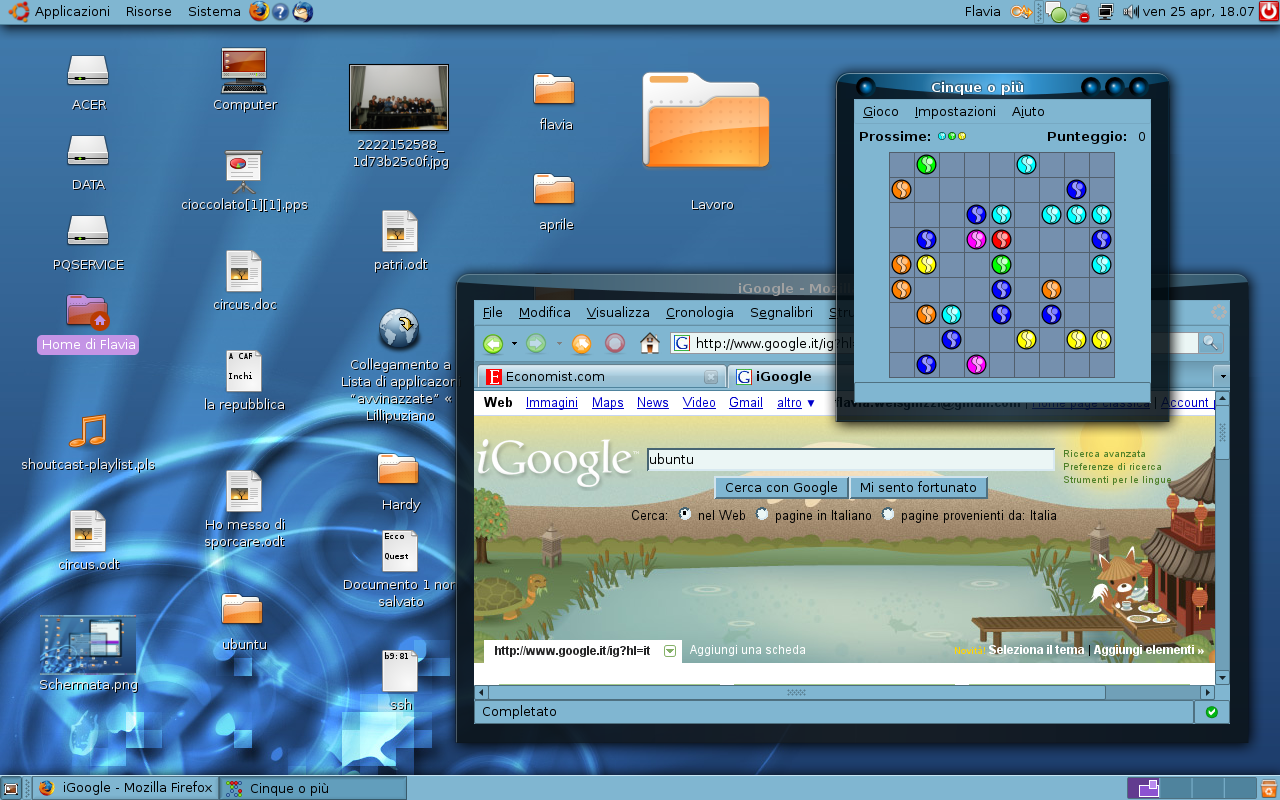Go back with Firefox's green back arrow
Screen dimensions: 1280x800
click(x=493, y=344)
